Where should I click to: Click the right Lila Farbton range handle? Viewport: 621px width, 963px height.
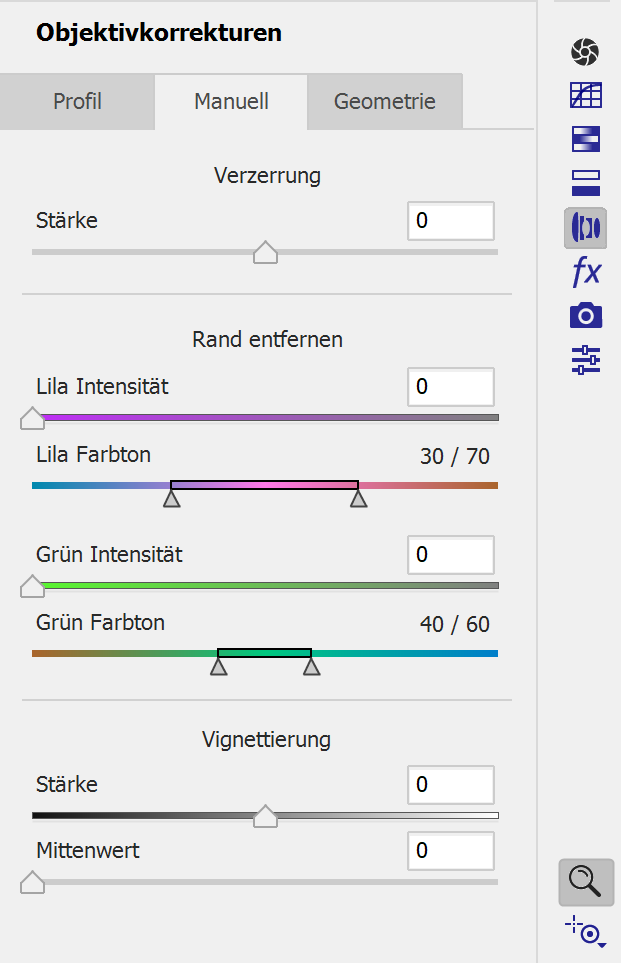coord(359,498)
